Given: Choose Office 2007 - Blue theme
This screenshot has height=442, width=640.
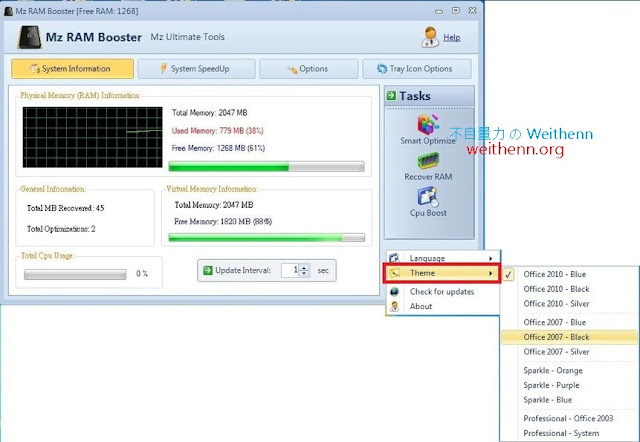Looking at the screenshot, I should 569,322.
